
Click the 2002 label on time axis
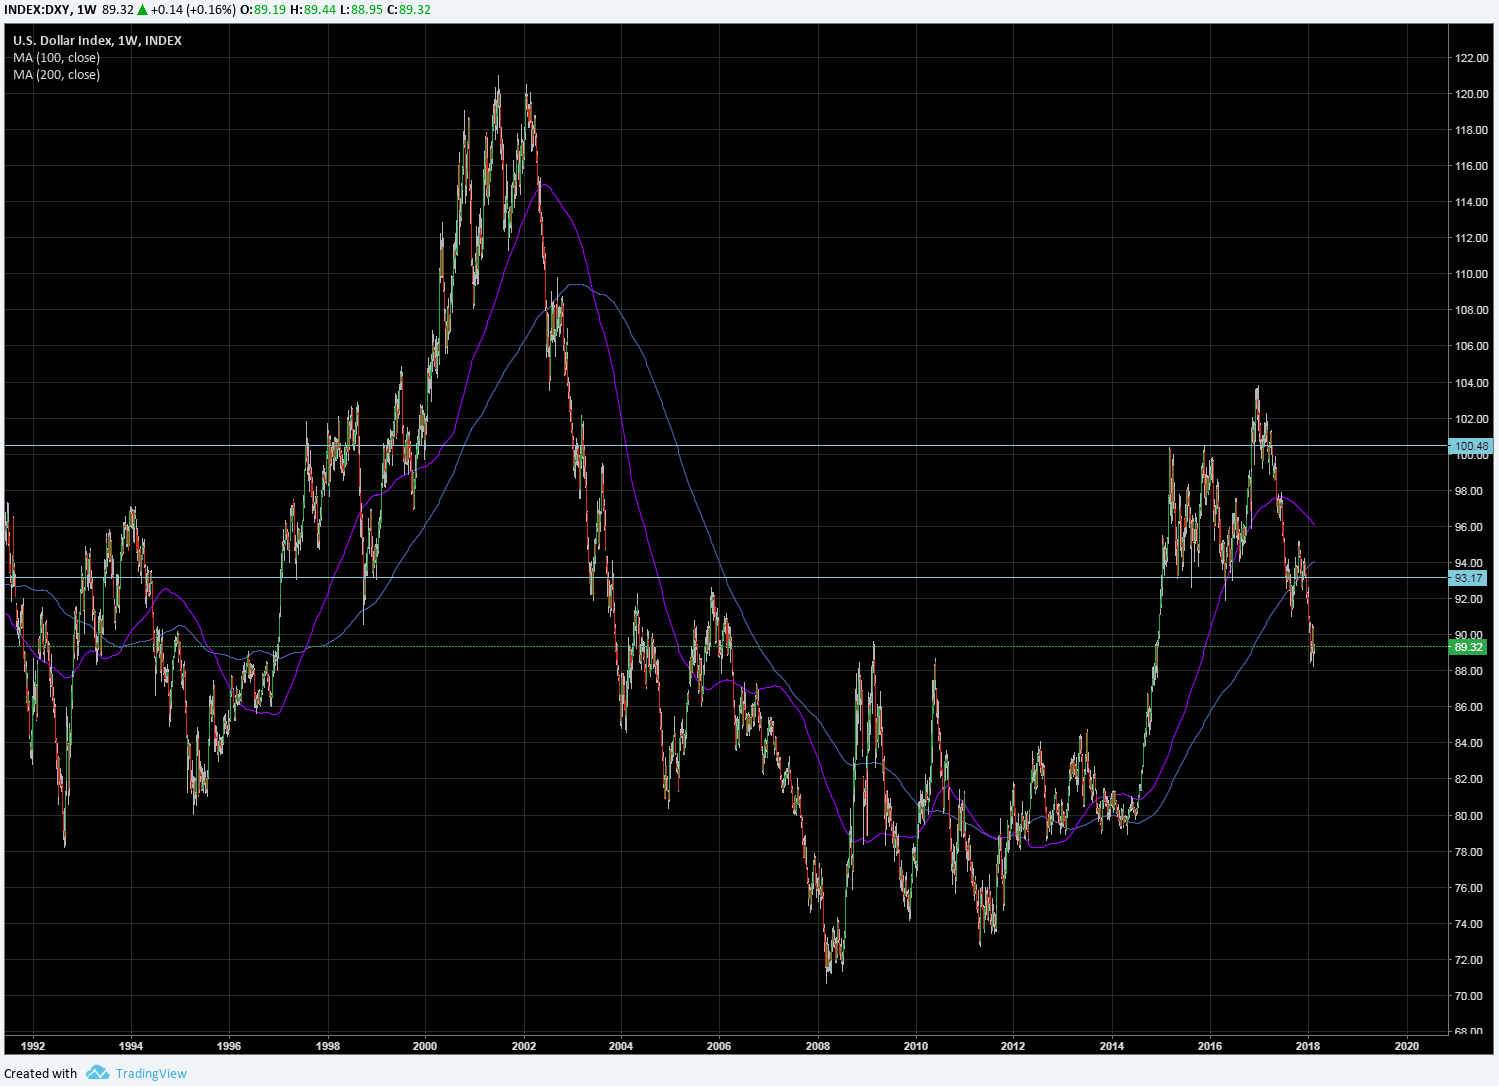click(x=524, y=1046)
